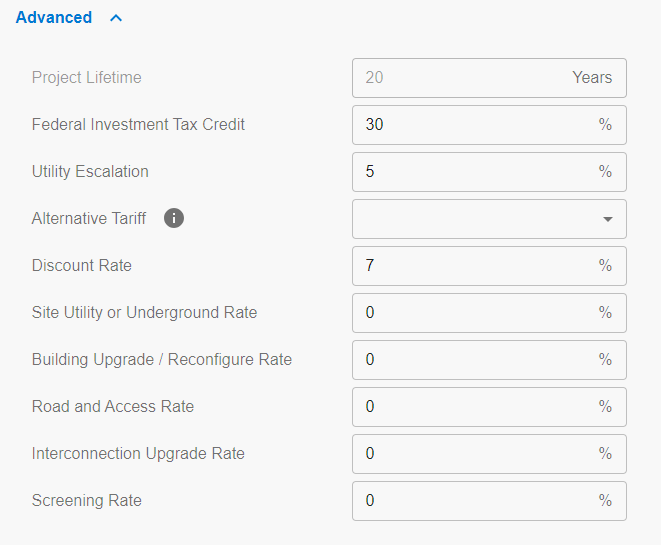Click the Federal Investment Tax Credit label

pyautogui.click(x=138, y=125)
